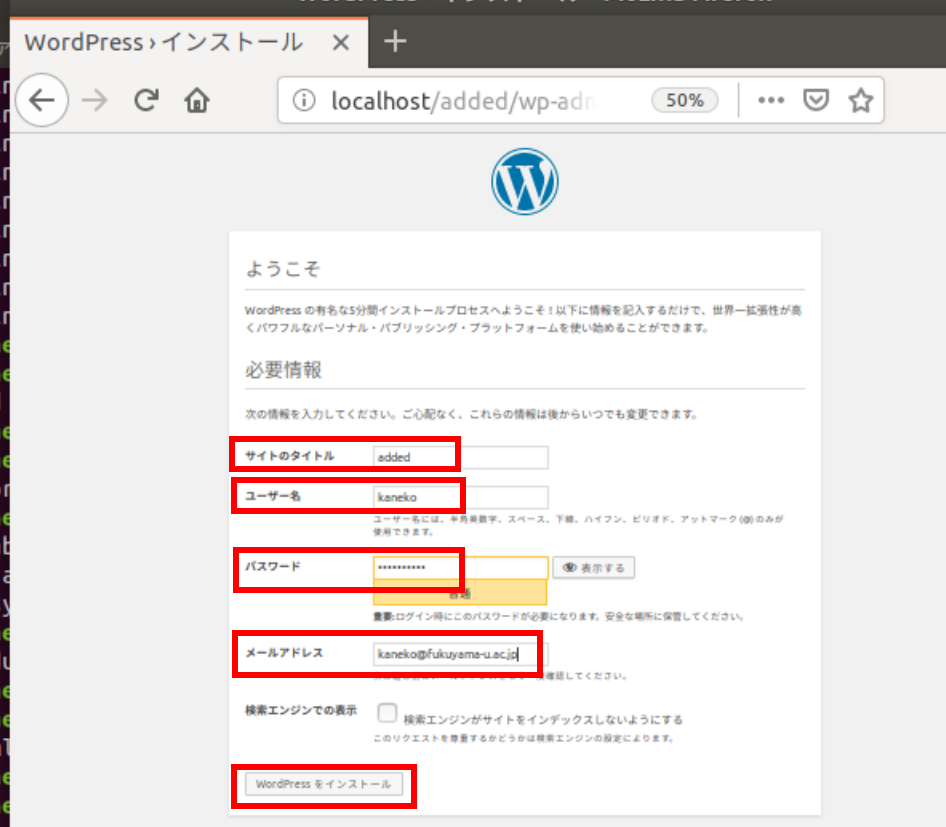Focus the ユーザー名 field containing kaneko
Screen dimensions: 946x827
pyautogui.click(x=460, y=497)
